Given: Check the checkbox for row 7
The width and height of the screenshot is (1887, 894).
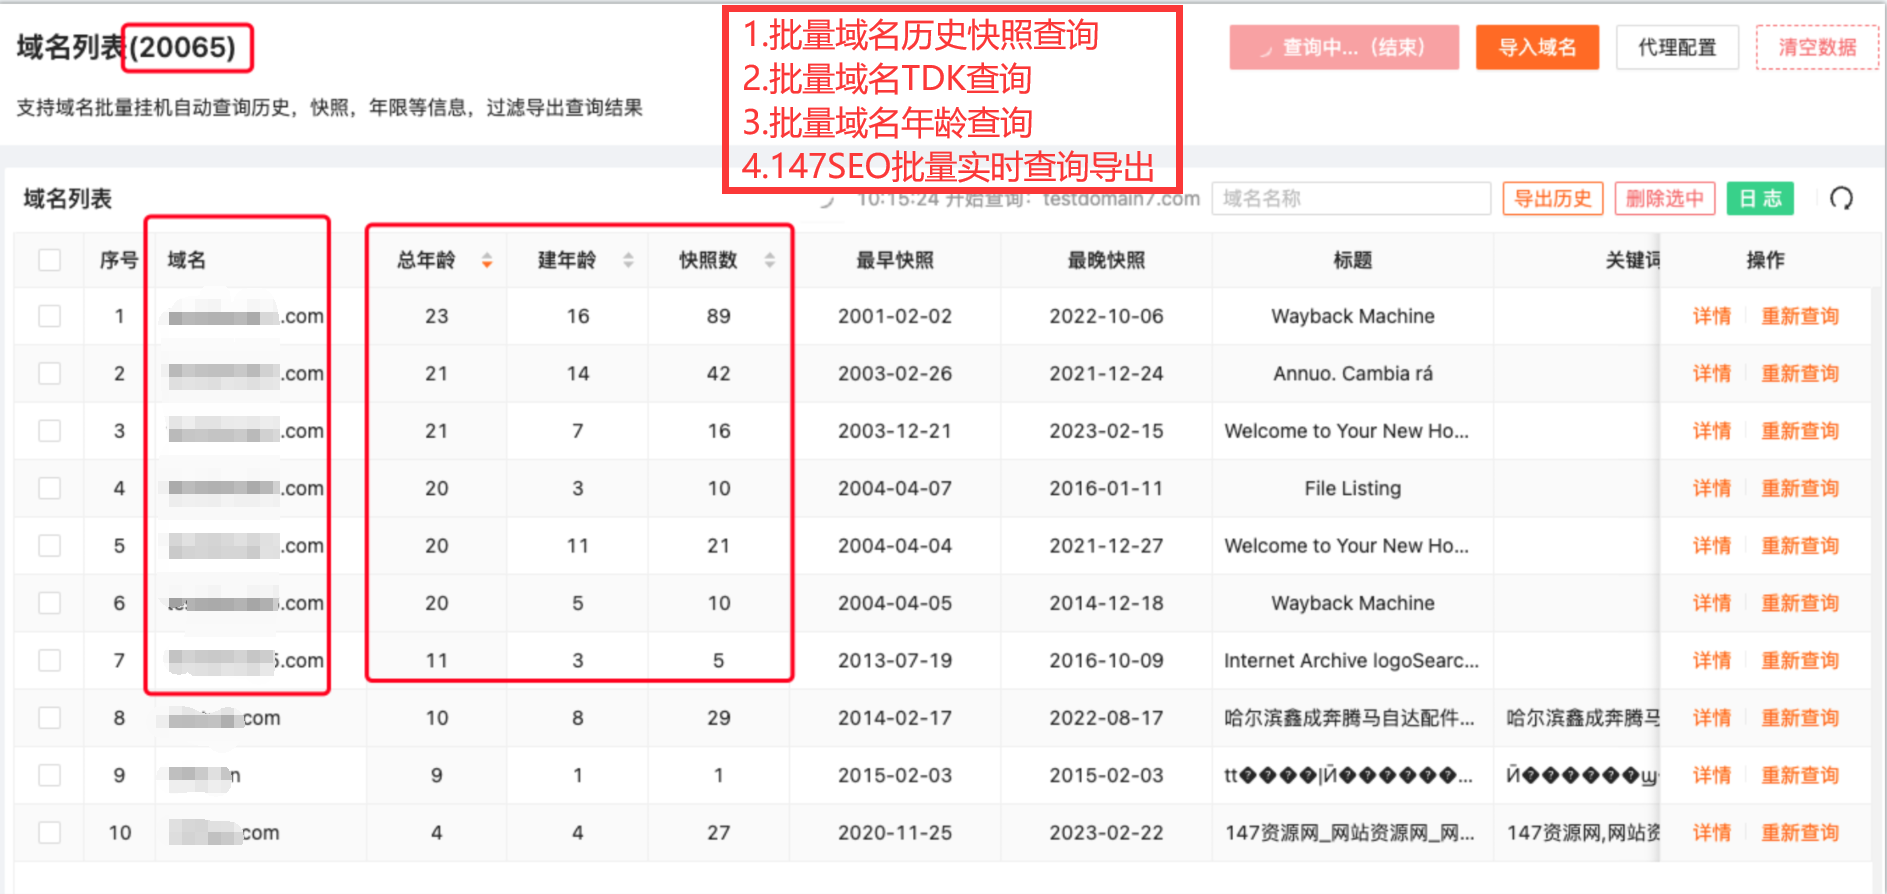Looking at the screenshot, I should pos(49,660).
